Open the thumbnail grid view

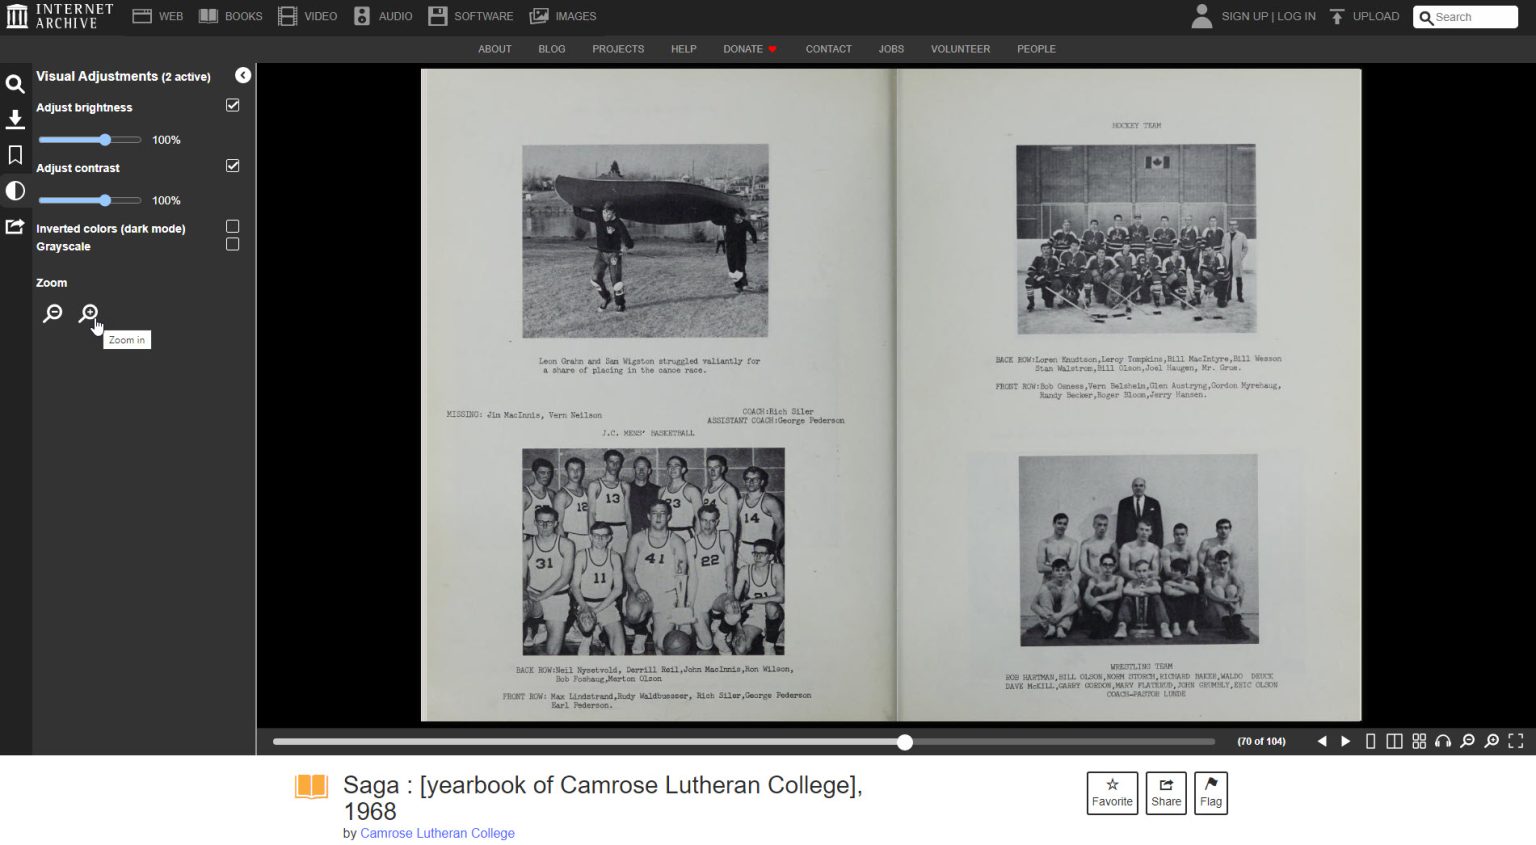[1419, 741]
